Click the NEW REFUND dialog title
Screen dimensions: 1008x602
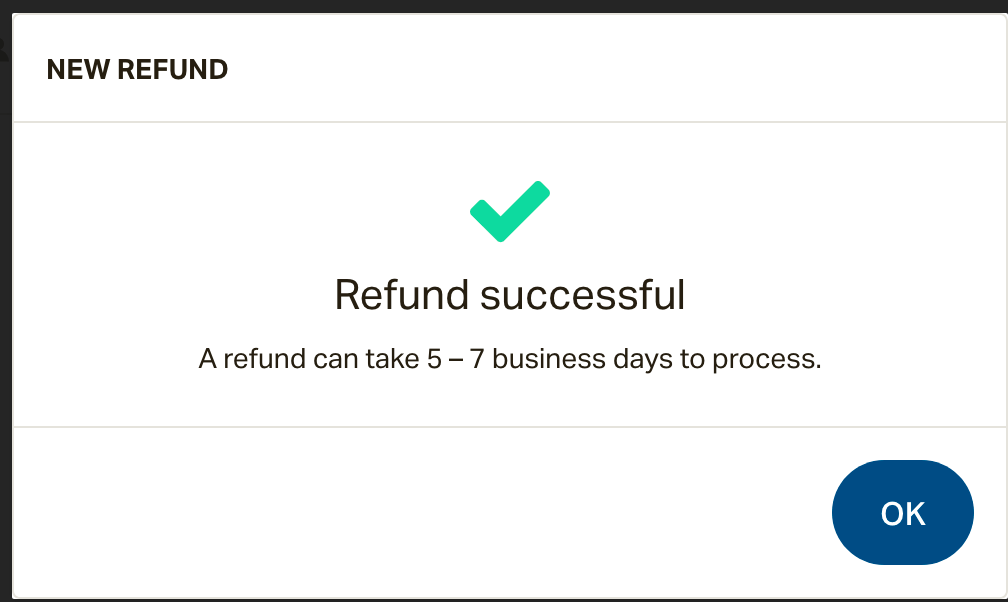click(x=137, y=69)
